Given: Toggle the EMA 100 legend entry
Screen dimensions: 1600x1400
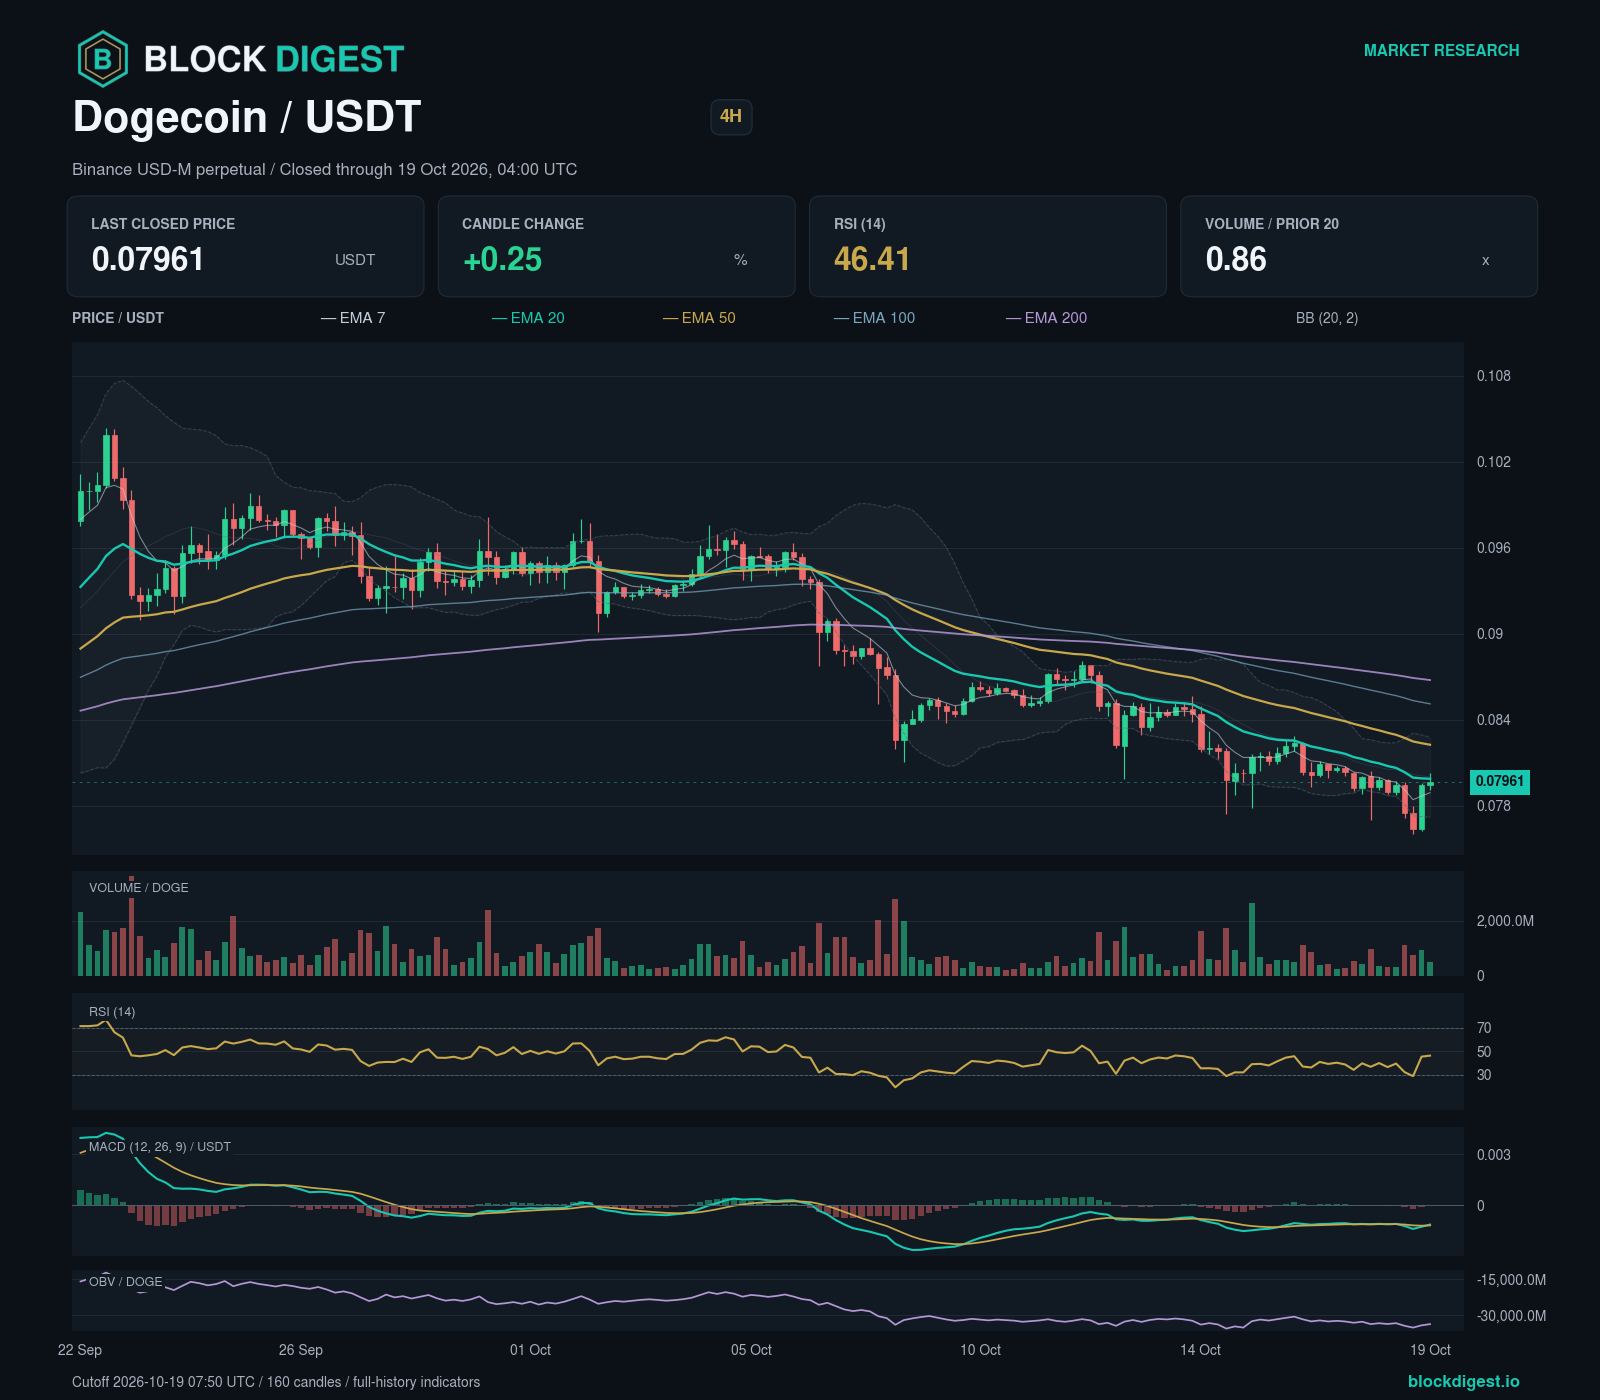Looking at the screenshot, I should (874, 318).
